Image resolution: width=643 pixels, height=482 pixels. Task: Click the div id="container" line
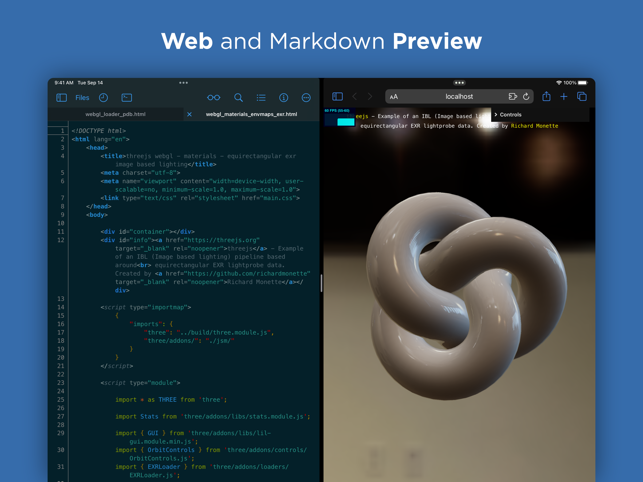click(148, 232)
